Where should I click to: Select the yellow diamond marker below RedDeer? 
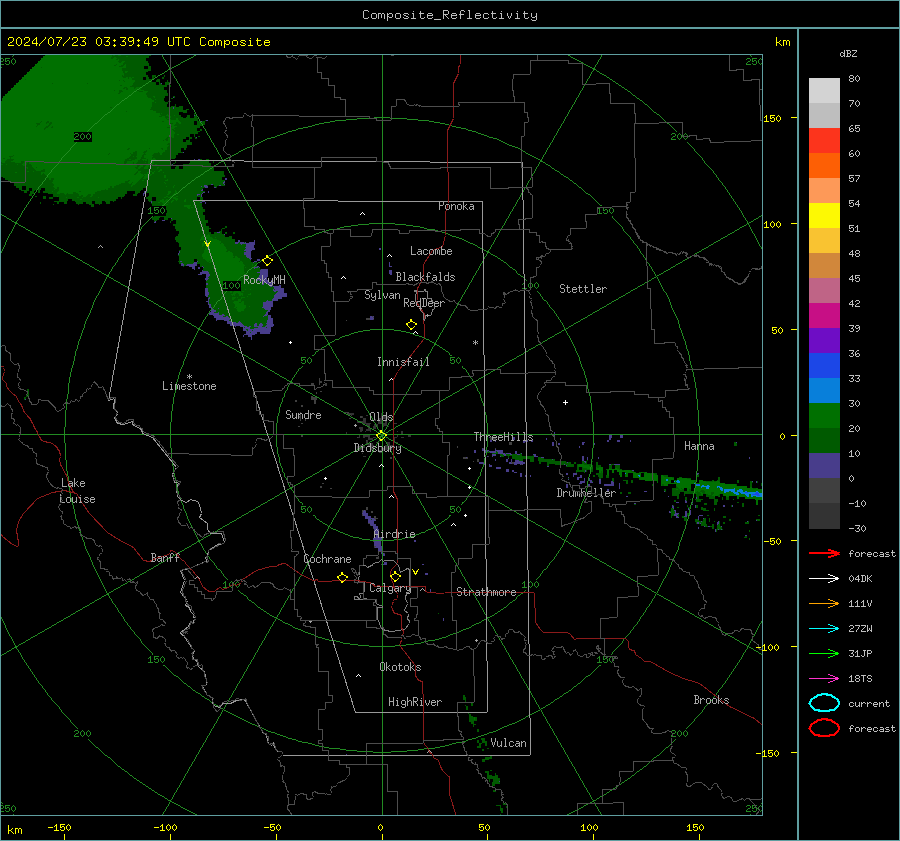412,325
